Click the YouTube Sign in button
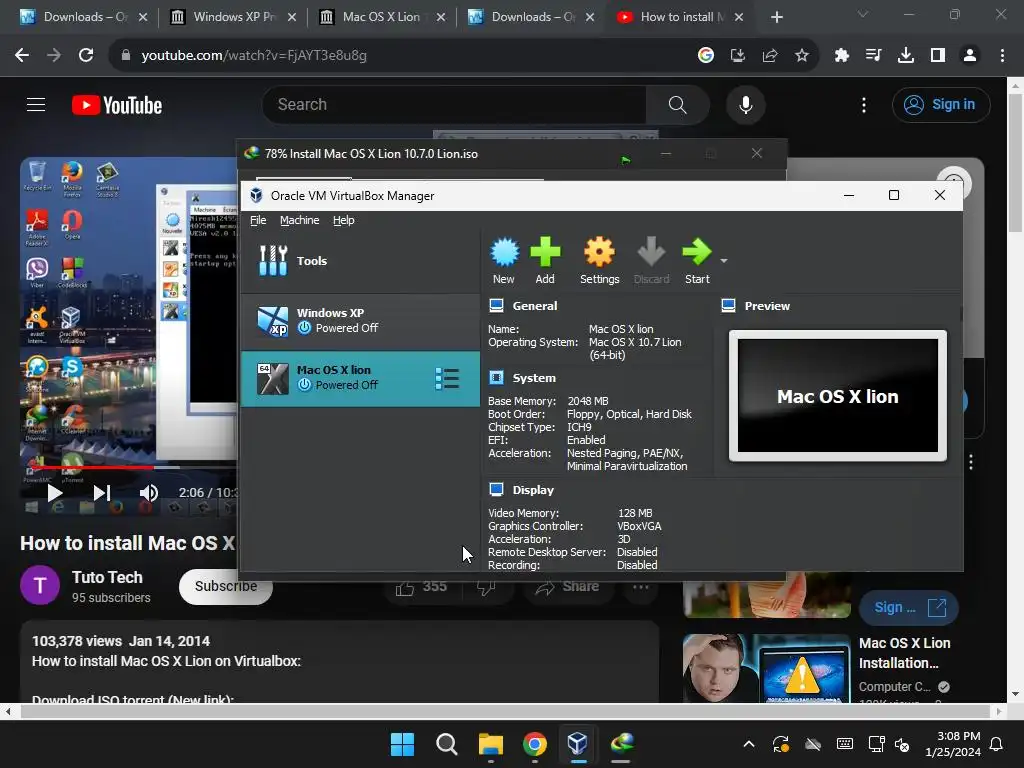The height and width of the screenshot is (768, 1024). (x=941, y=104)
